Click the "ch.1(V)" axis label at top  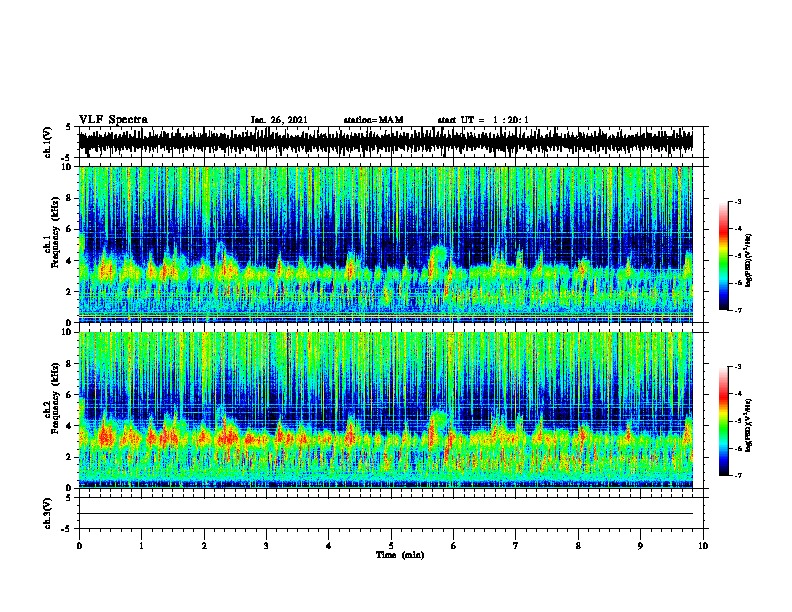point(48,142)
